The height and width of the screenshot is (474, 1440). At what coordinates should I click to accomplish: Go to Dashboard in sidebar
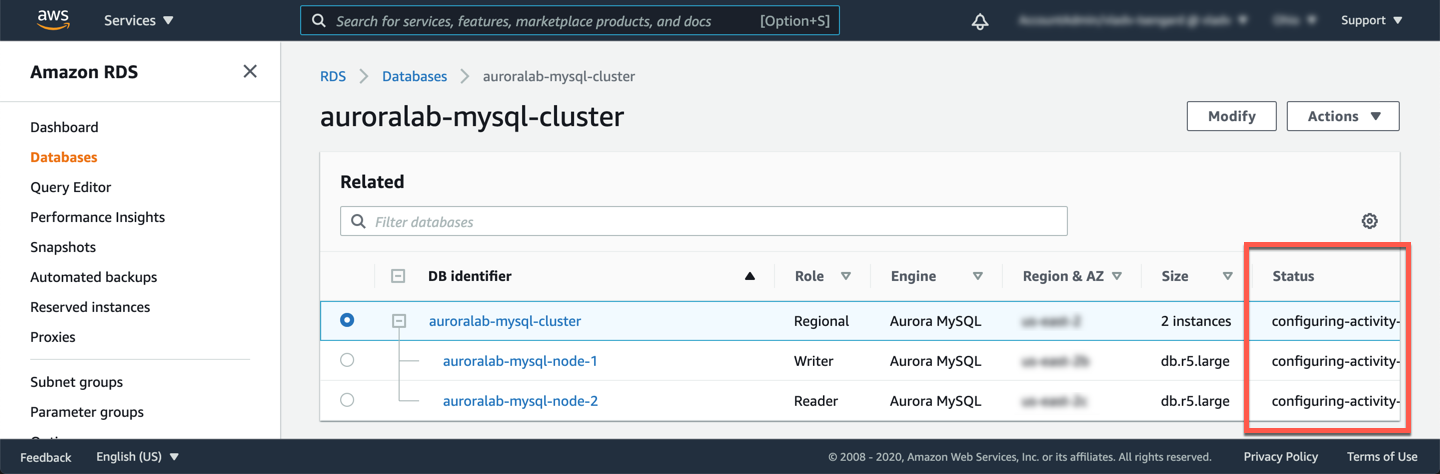[x=64, y=127]
